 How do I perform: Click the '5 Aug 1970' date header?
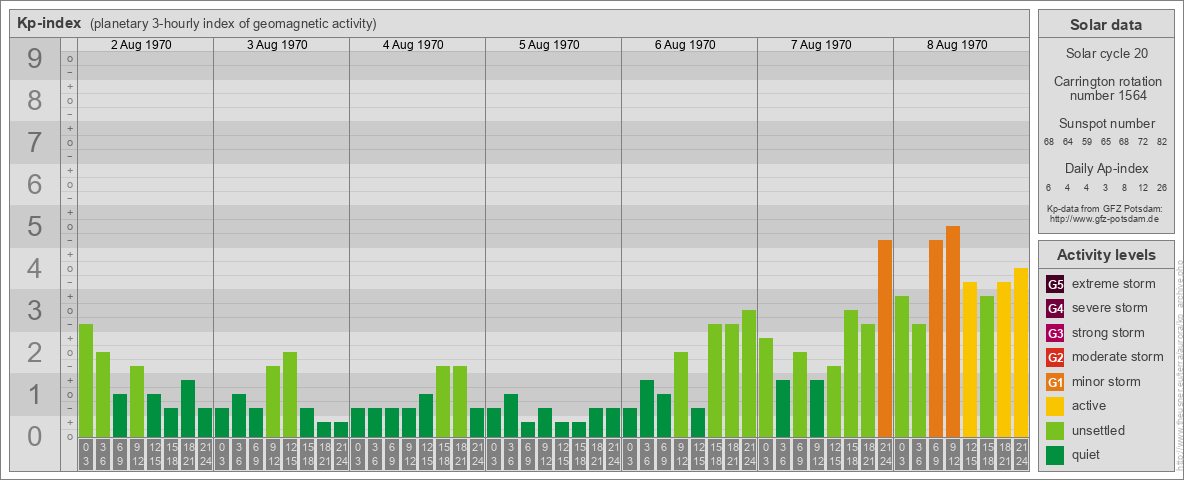click(549, 45)
